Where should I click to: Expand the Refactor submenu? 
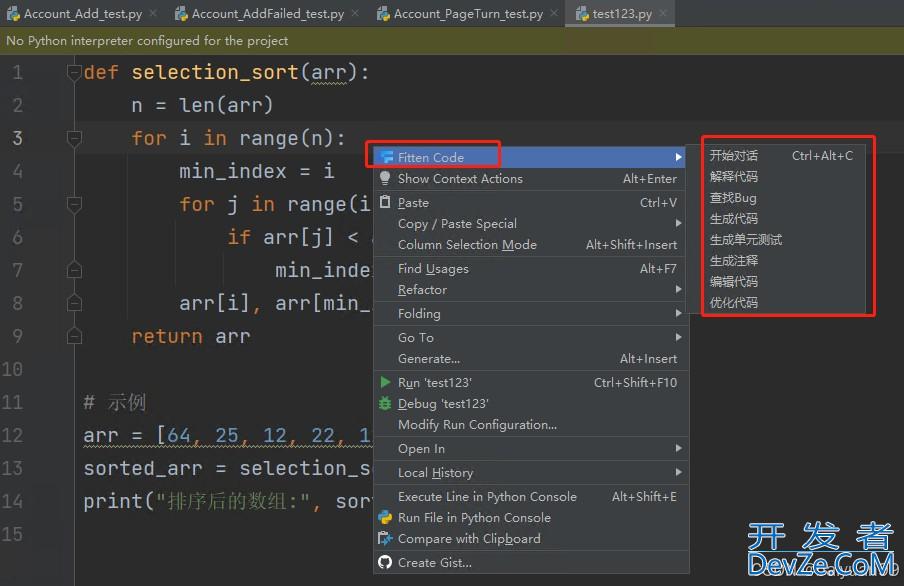tap(529, 290)
